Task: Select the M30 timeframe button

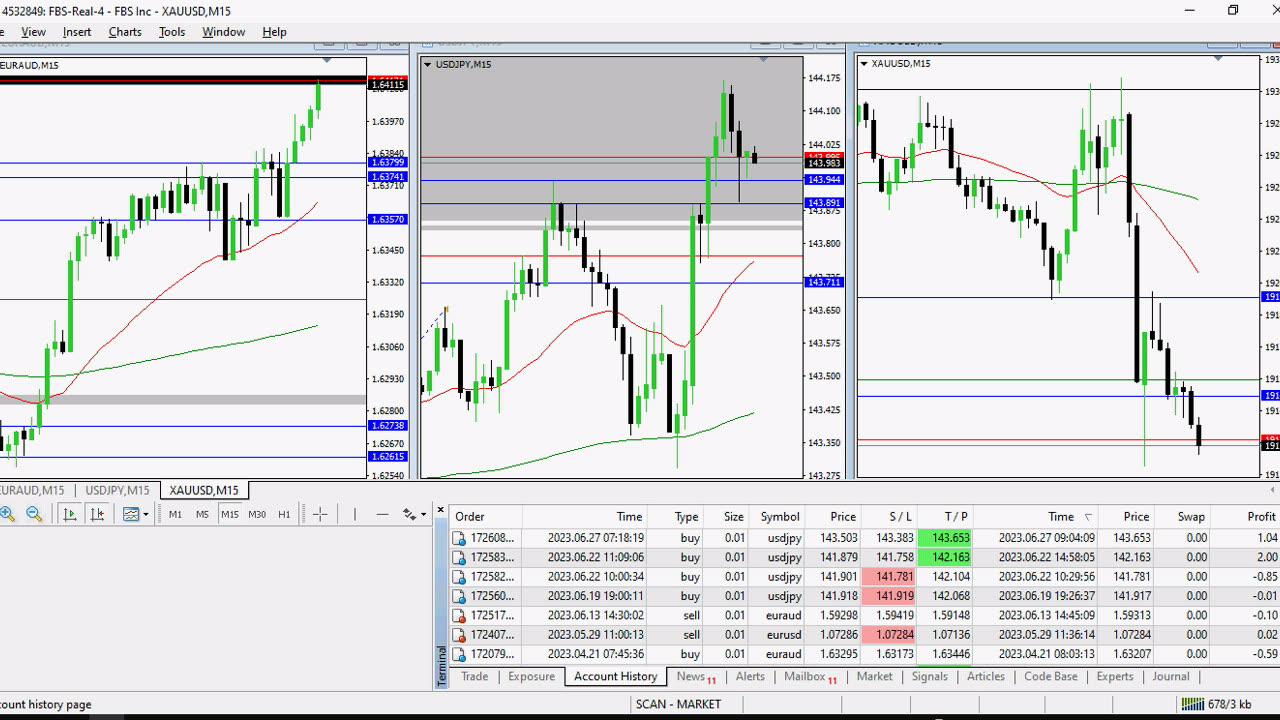Action: pos(257,514)
